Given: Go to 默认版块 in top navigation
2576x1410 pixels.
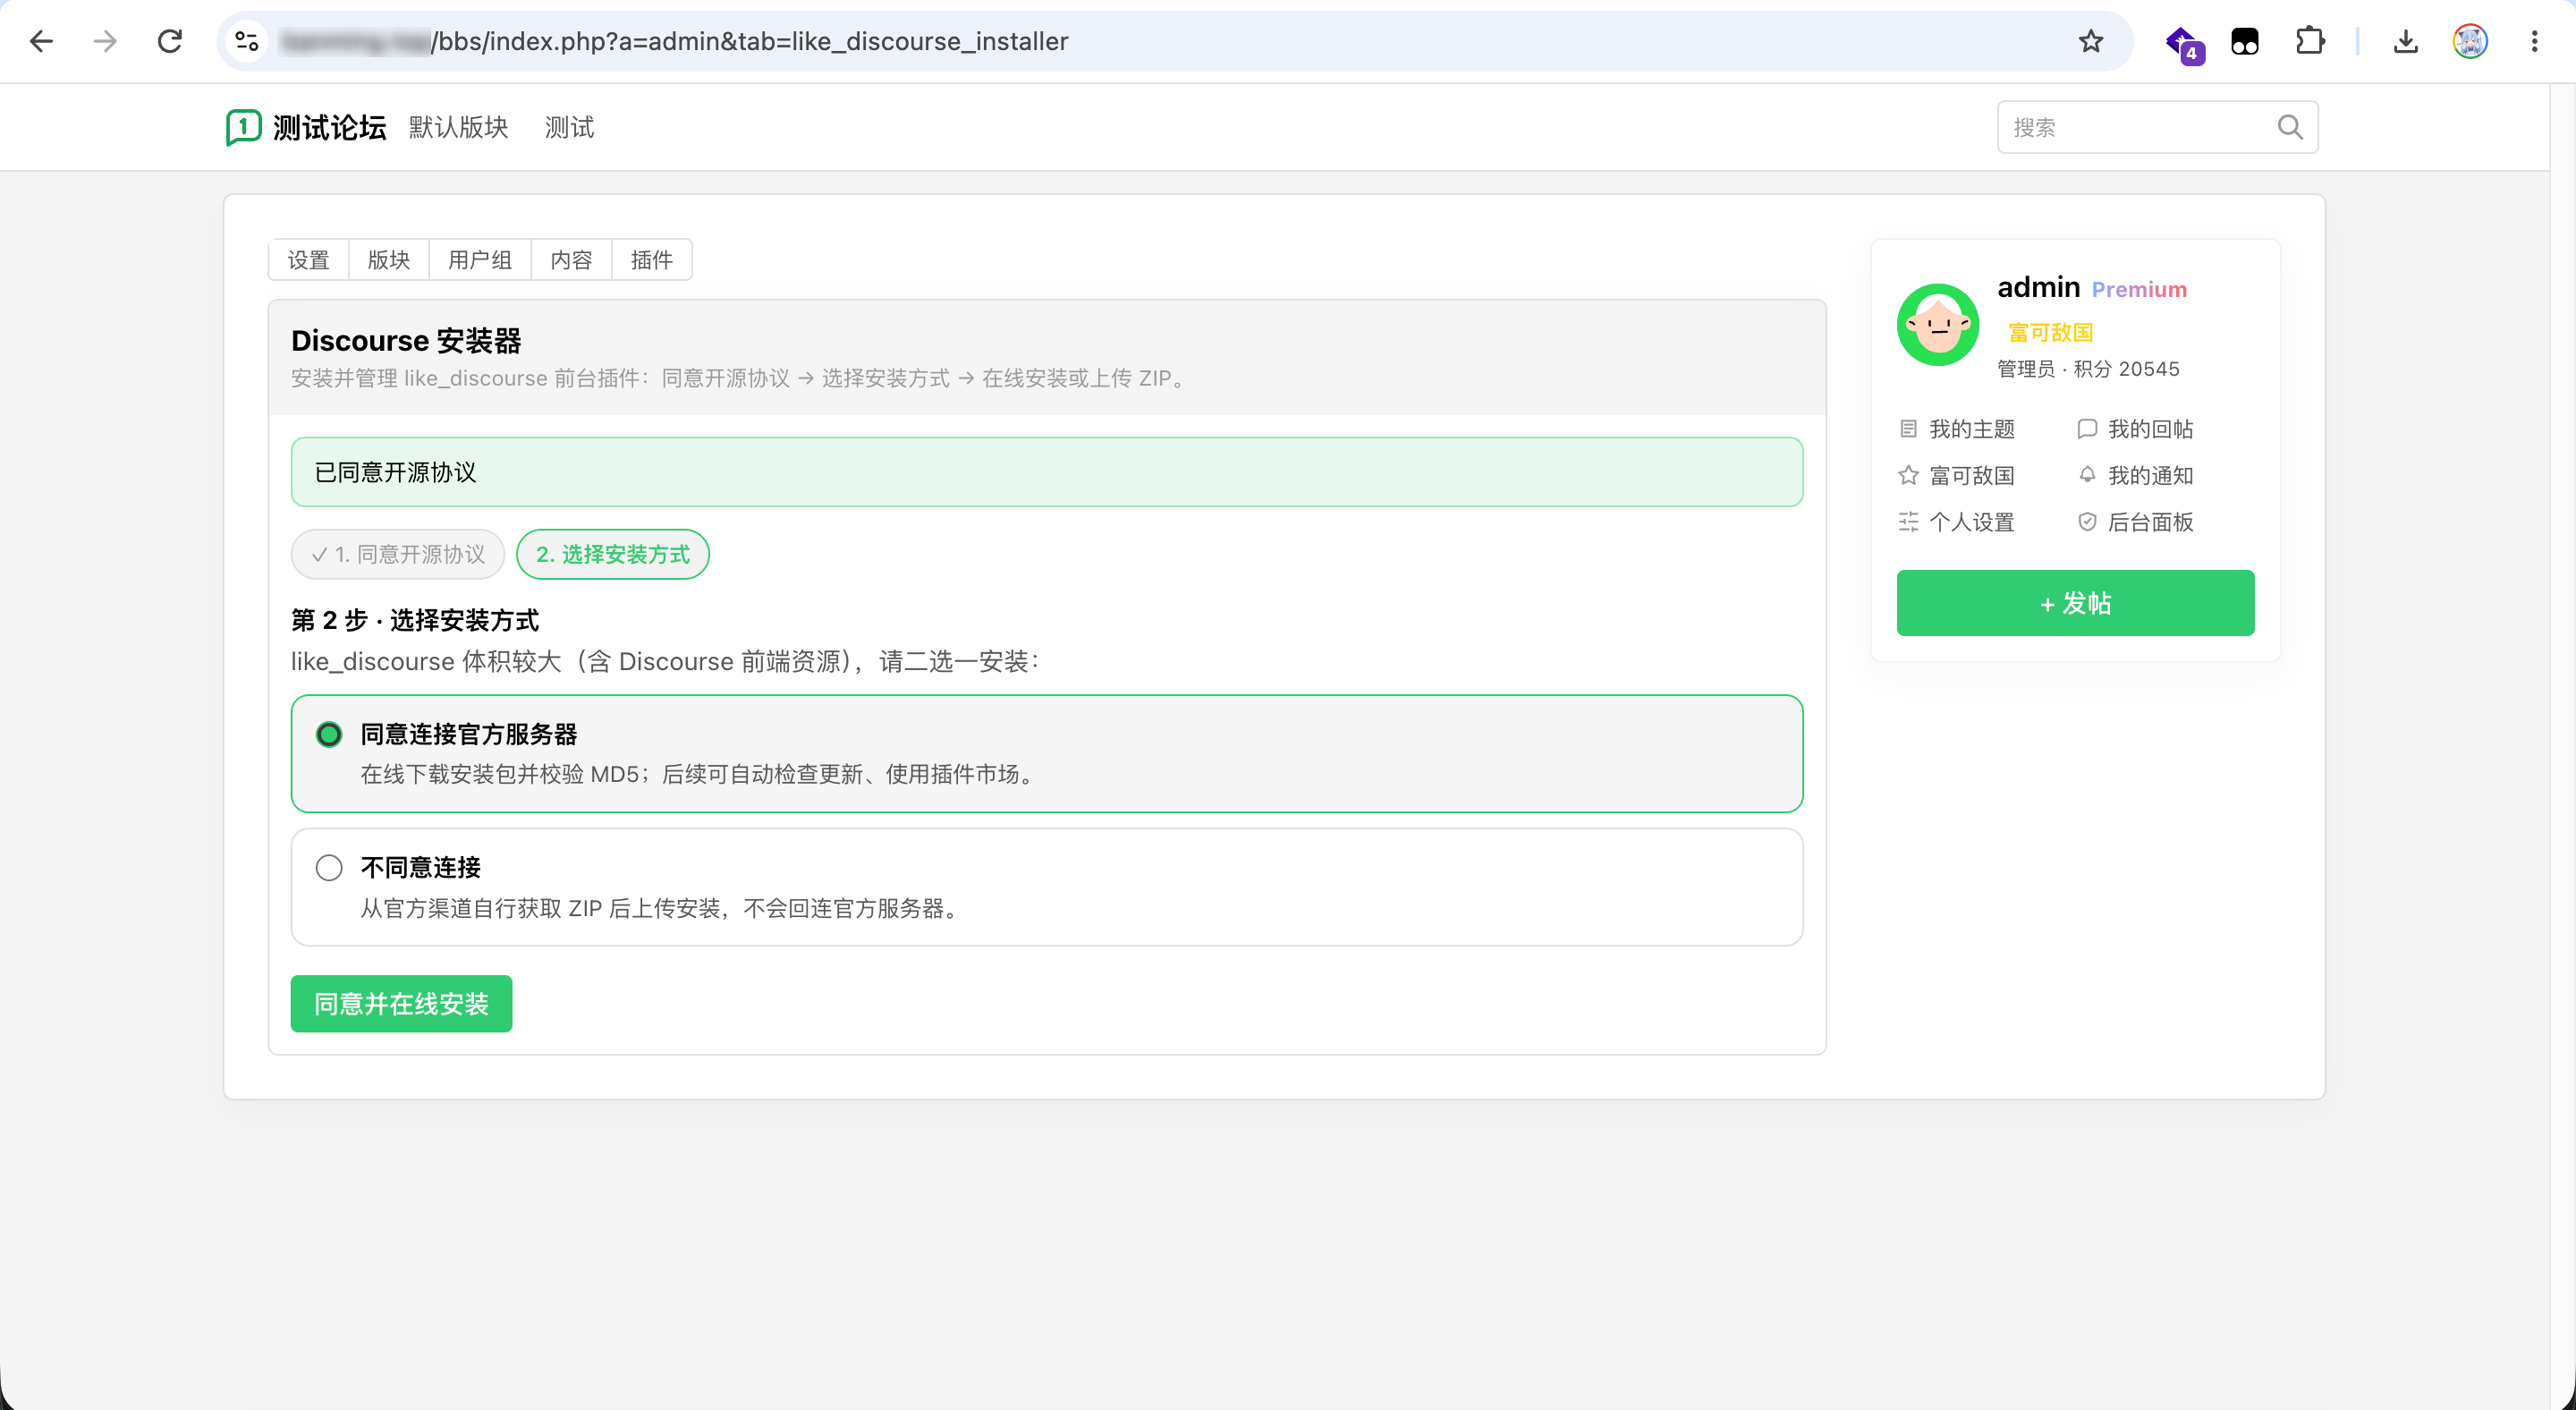Looking at the screenshot, I should [x=459, y=127].
